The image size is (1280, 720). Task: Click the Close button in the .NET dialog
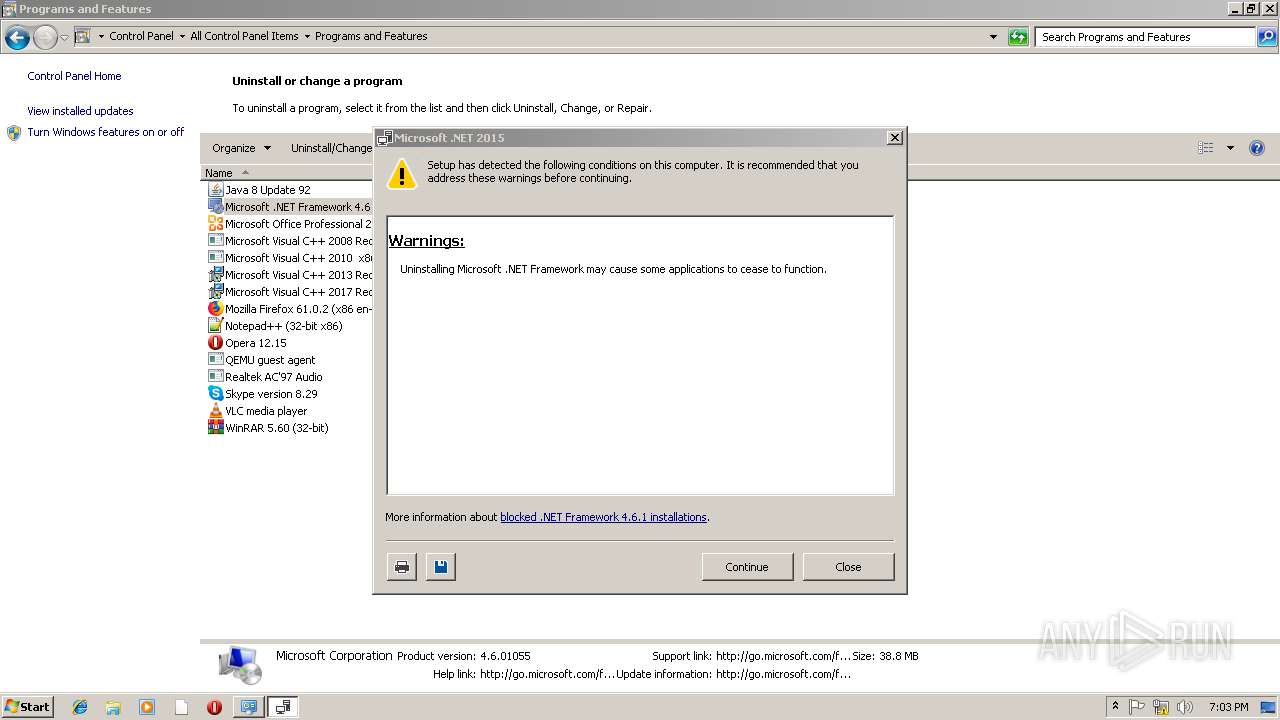coord(848,567)
